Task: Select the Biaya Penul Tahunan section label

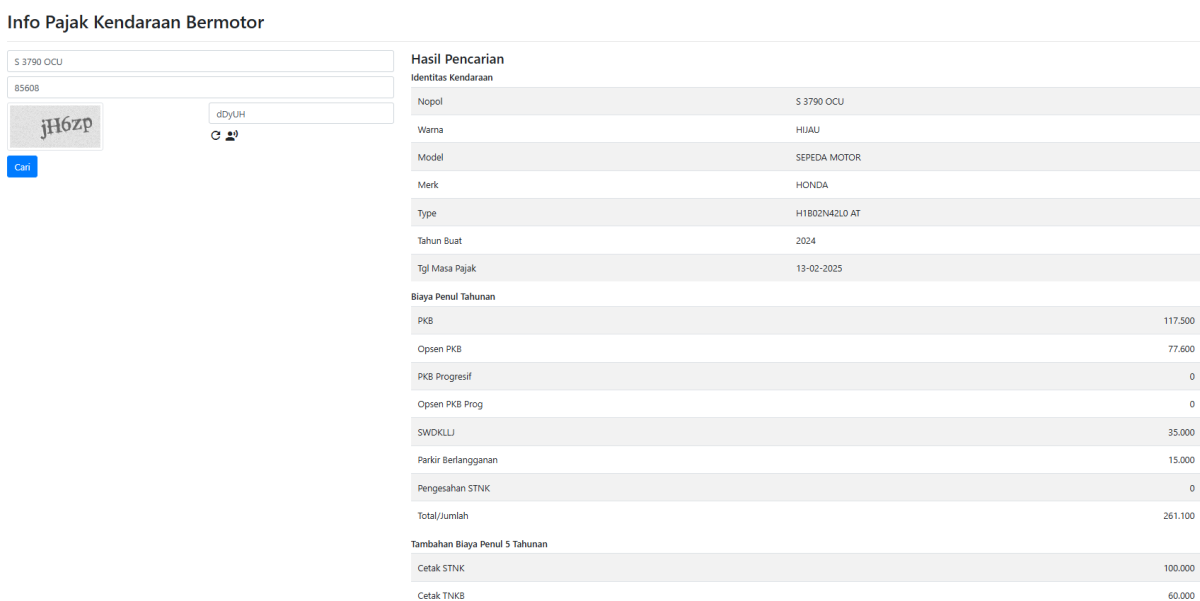Action: click(x=453, y=296)
